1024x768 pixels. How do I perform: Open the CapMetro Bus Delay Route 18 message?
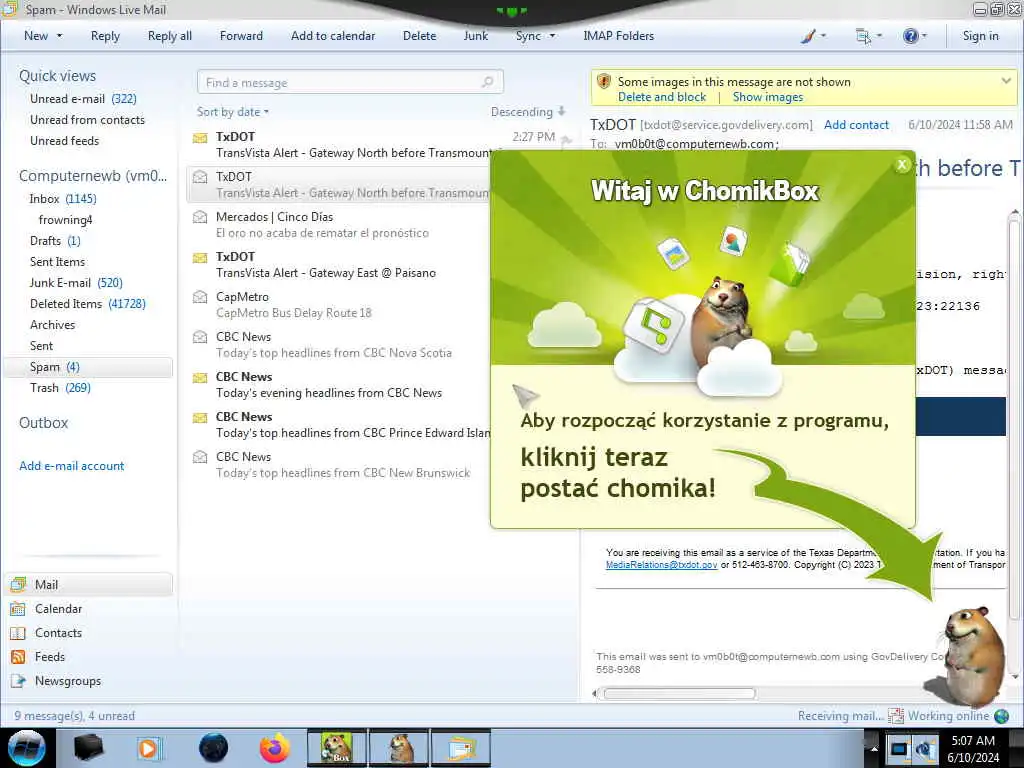click(x=338, y=304)
